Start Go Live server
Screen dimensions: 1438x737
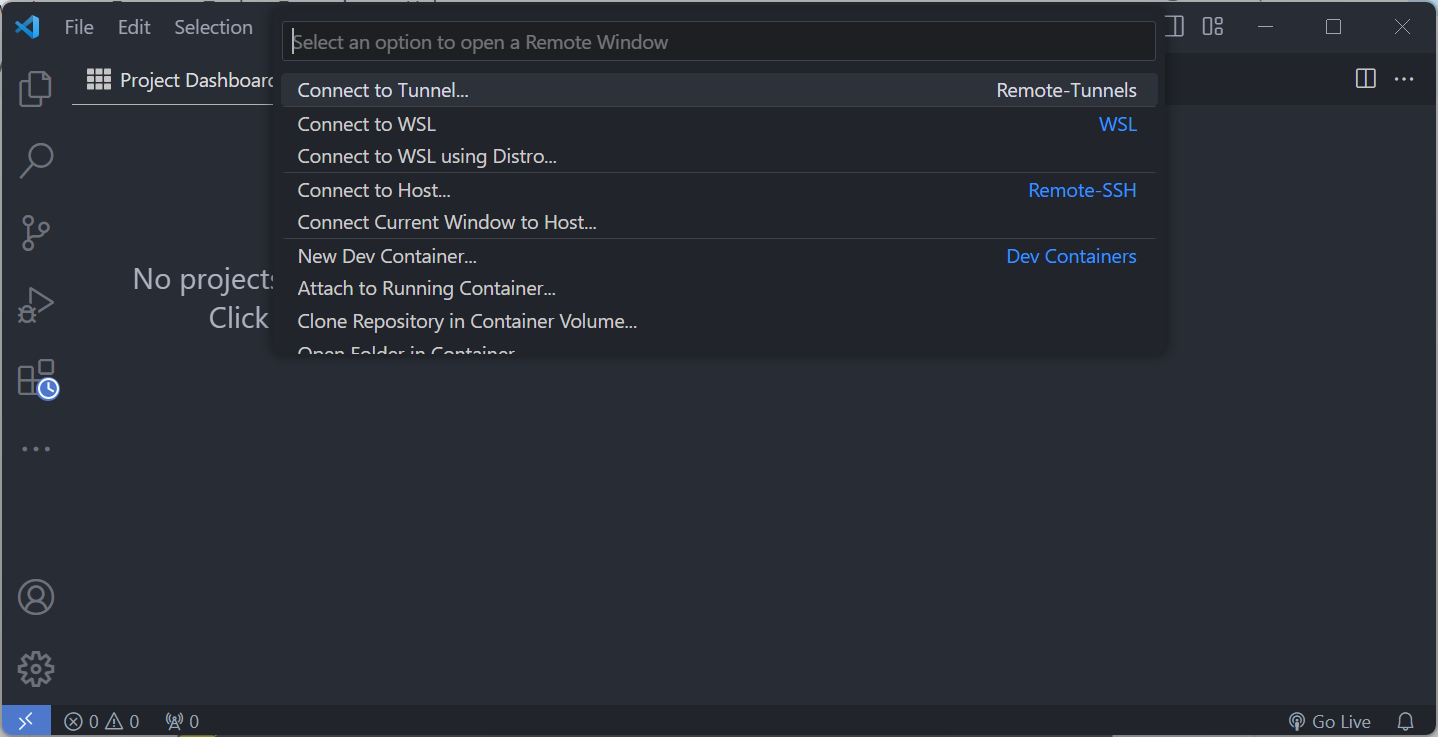pyautogui.click(x=1329, y=721)
